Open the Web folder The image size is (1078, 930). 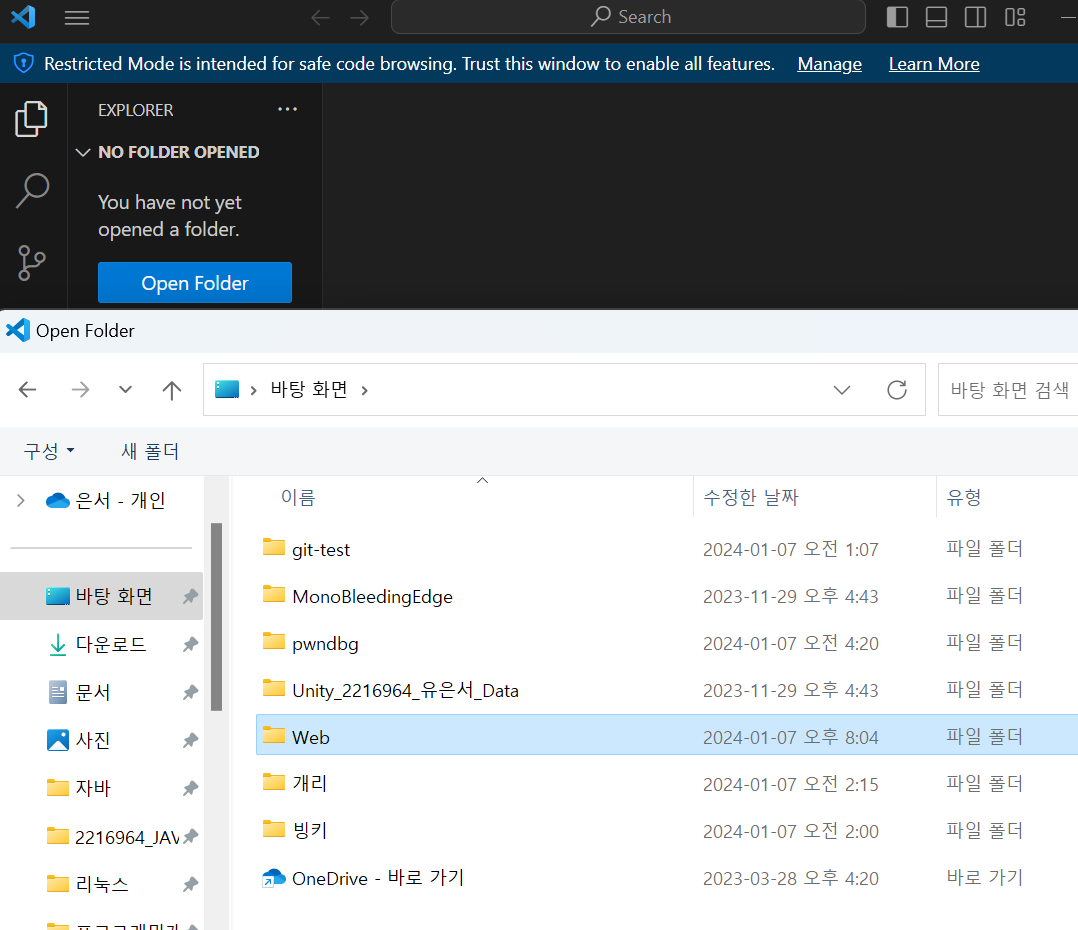tap(308, 736)
